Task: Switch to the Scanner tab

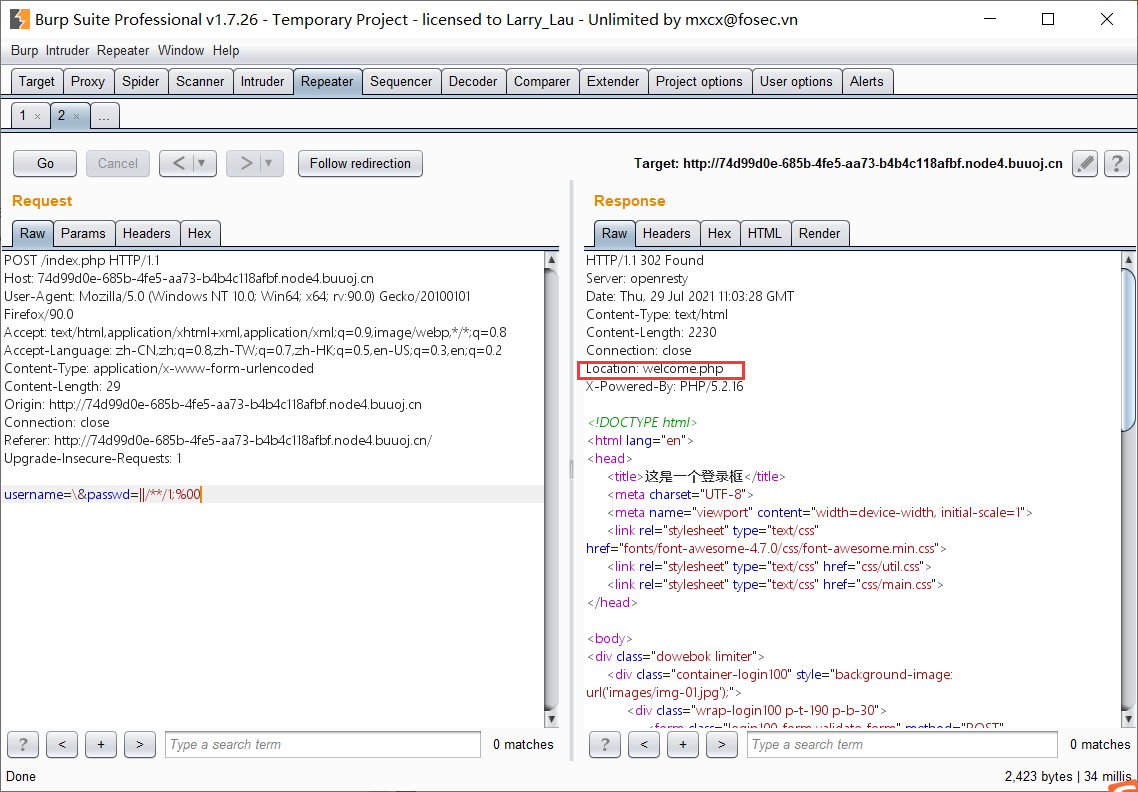Action: (x=200, y=81)
